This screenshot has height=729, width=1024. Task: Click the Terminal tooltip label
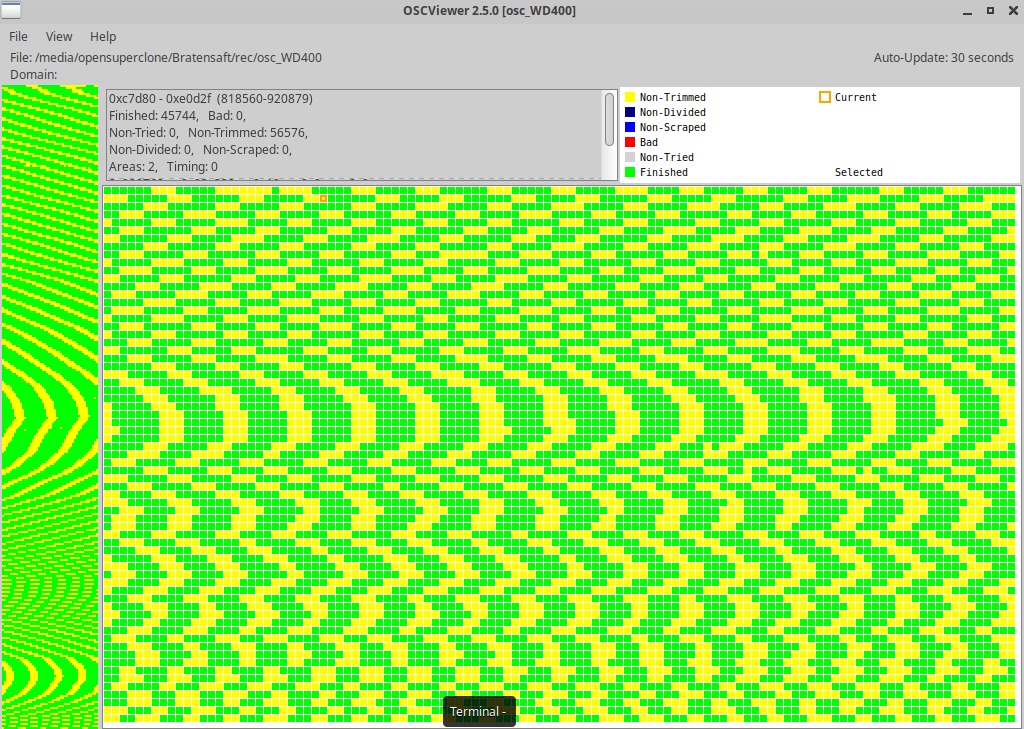coord(479,711)
